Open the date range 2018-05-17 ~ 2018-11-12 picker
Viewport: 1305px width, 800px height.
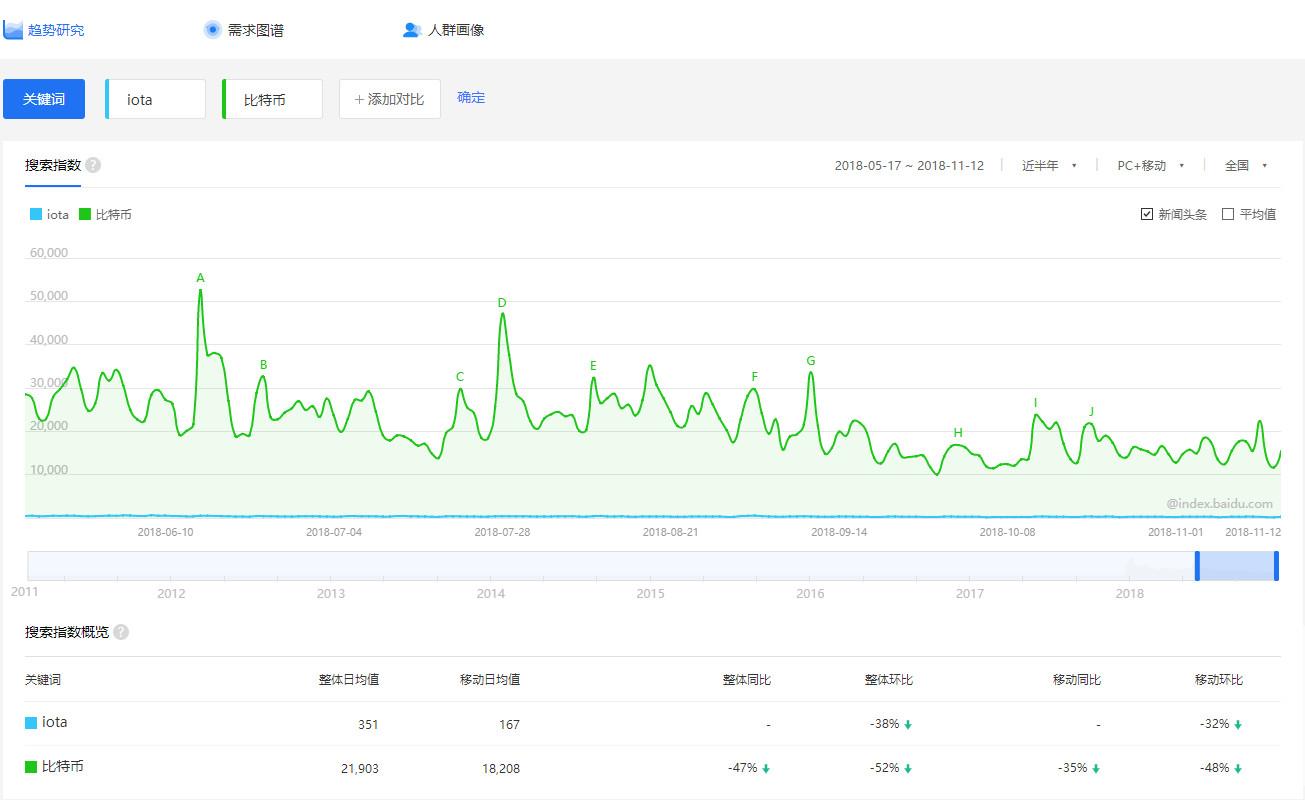(x=909, y=166)
